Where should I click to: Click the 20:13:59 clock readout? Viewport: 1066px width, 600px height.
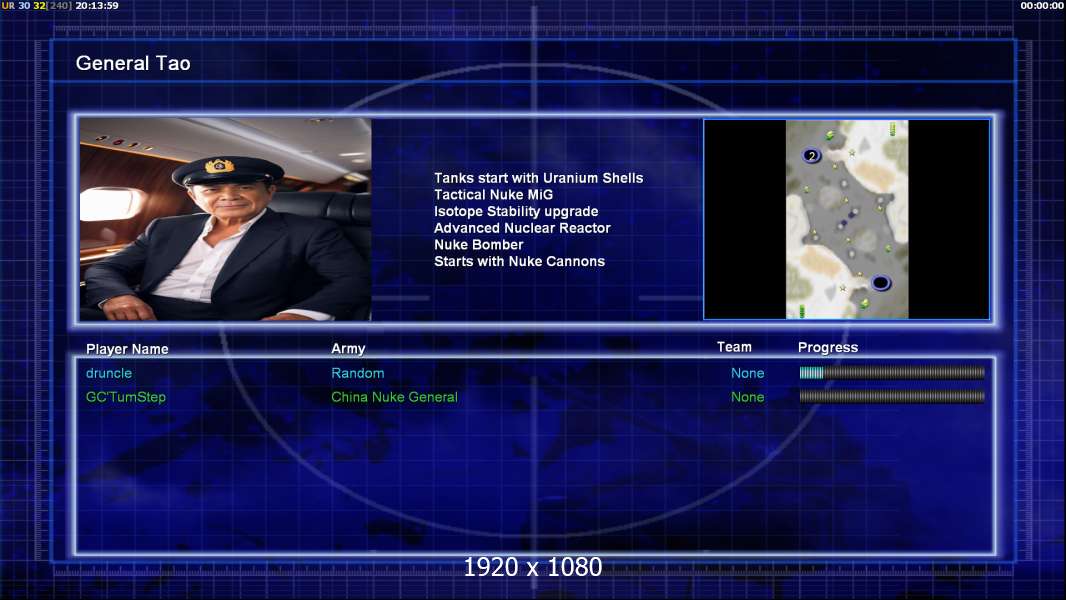(97, 5)
